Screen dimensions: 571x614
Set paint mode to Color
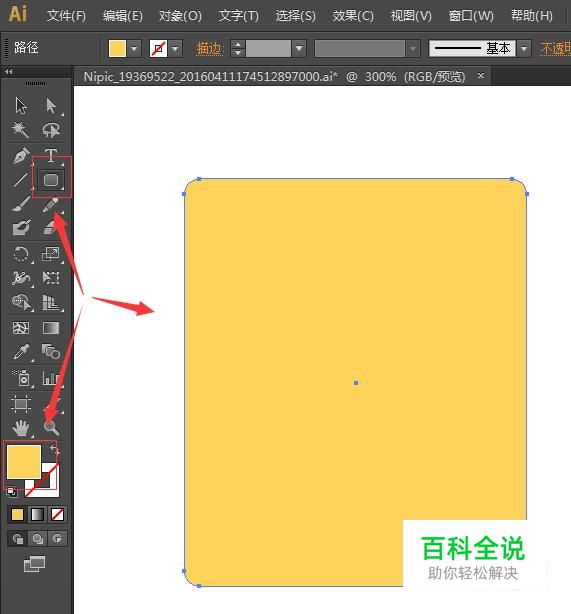pos(17,515)
